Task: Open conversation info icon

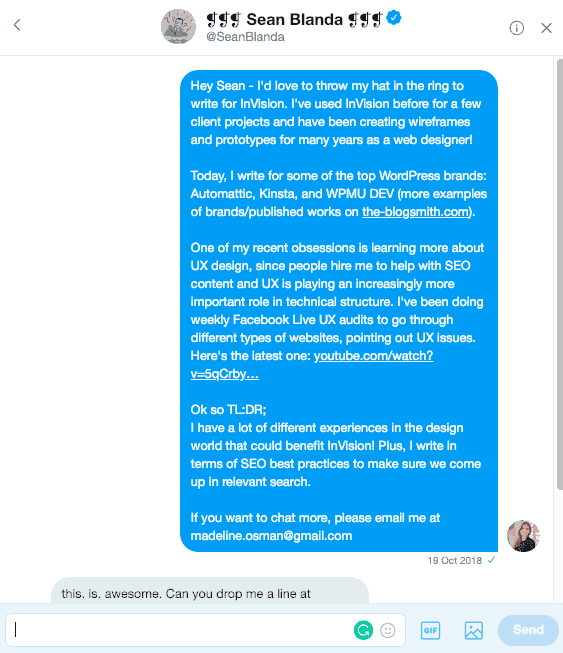Action: 516,28
